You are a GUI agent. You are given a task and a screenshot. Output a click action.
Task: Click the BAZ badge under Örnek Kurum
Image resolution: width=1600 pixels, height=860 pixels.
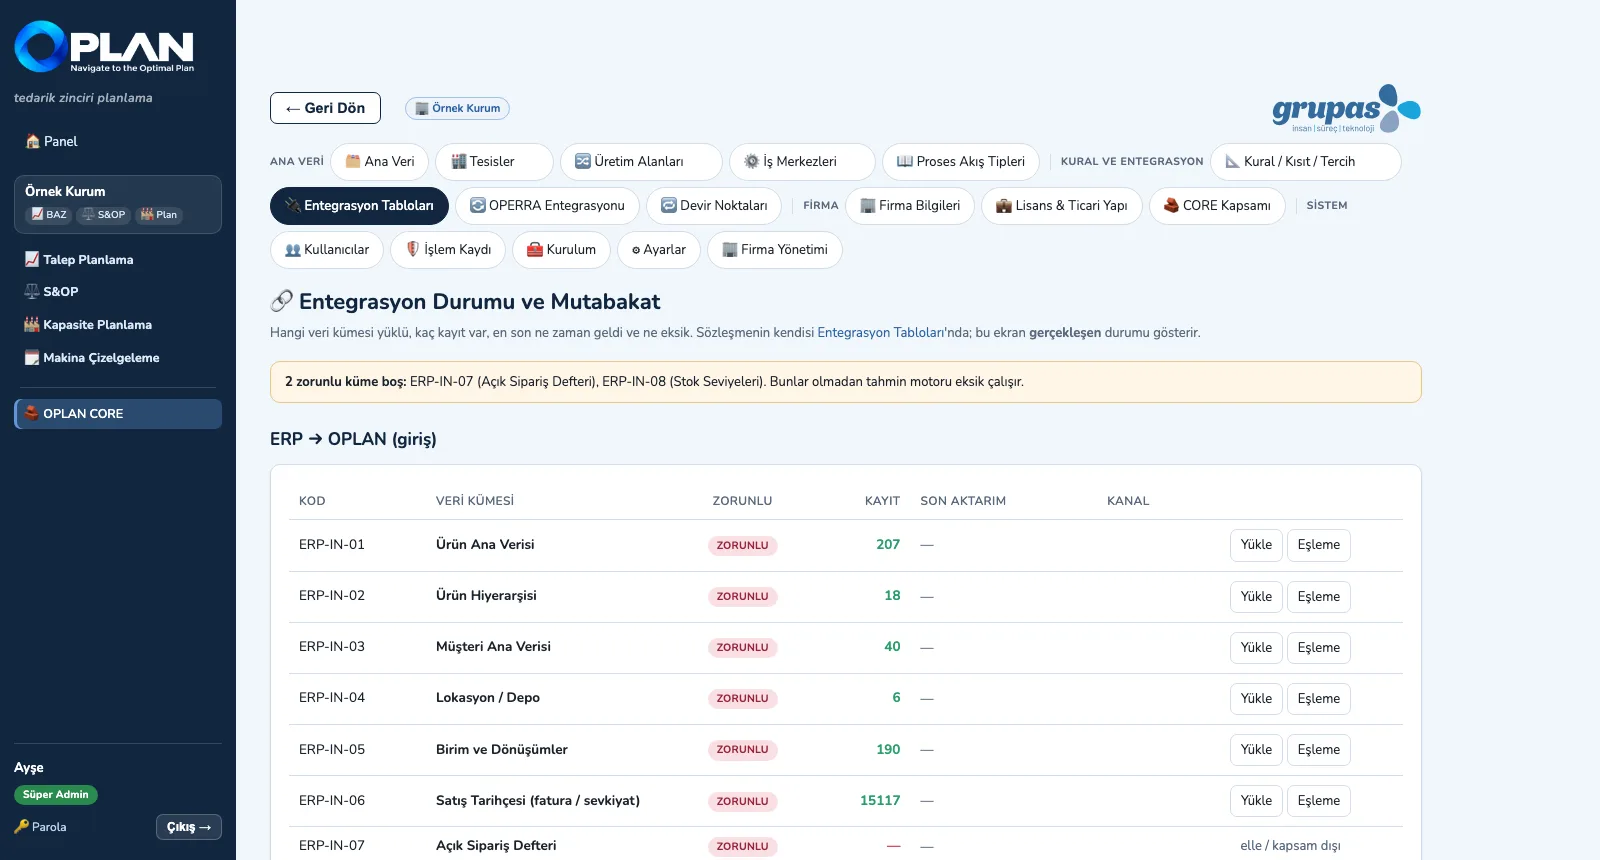[x=48, y=215]
